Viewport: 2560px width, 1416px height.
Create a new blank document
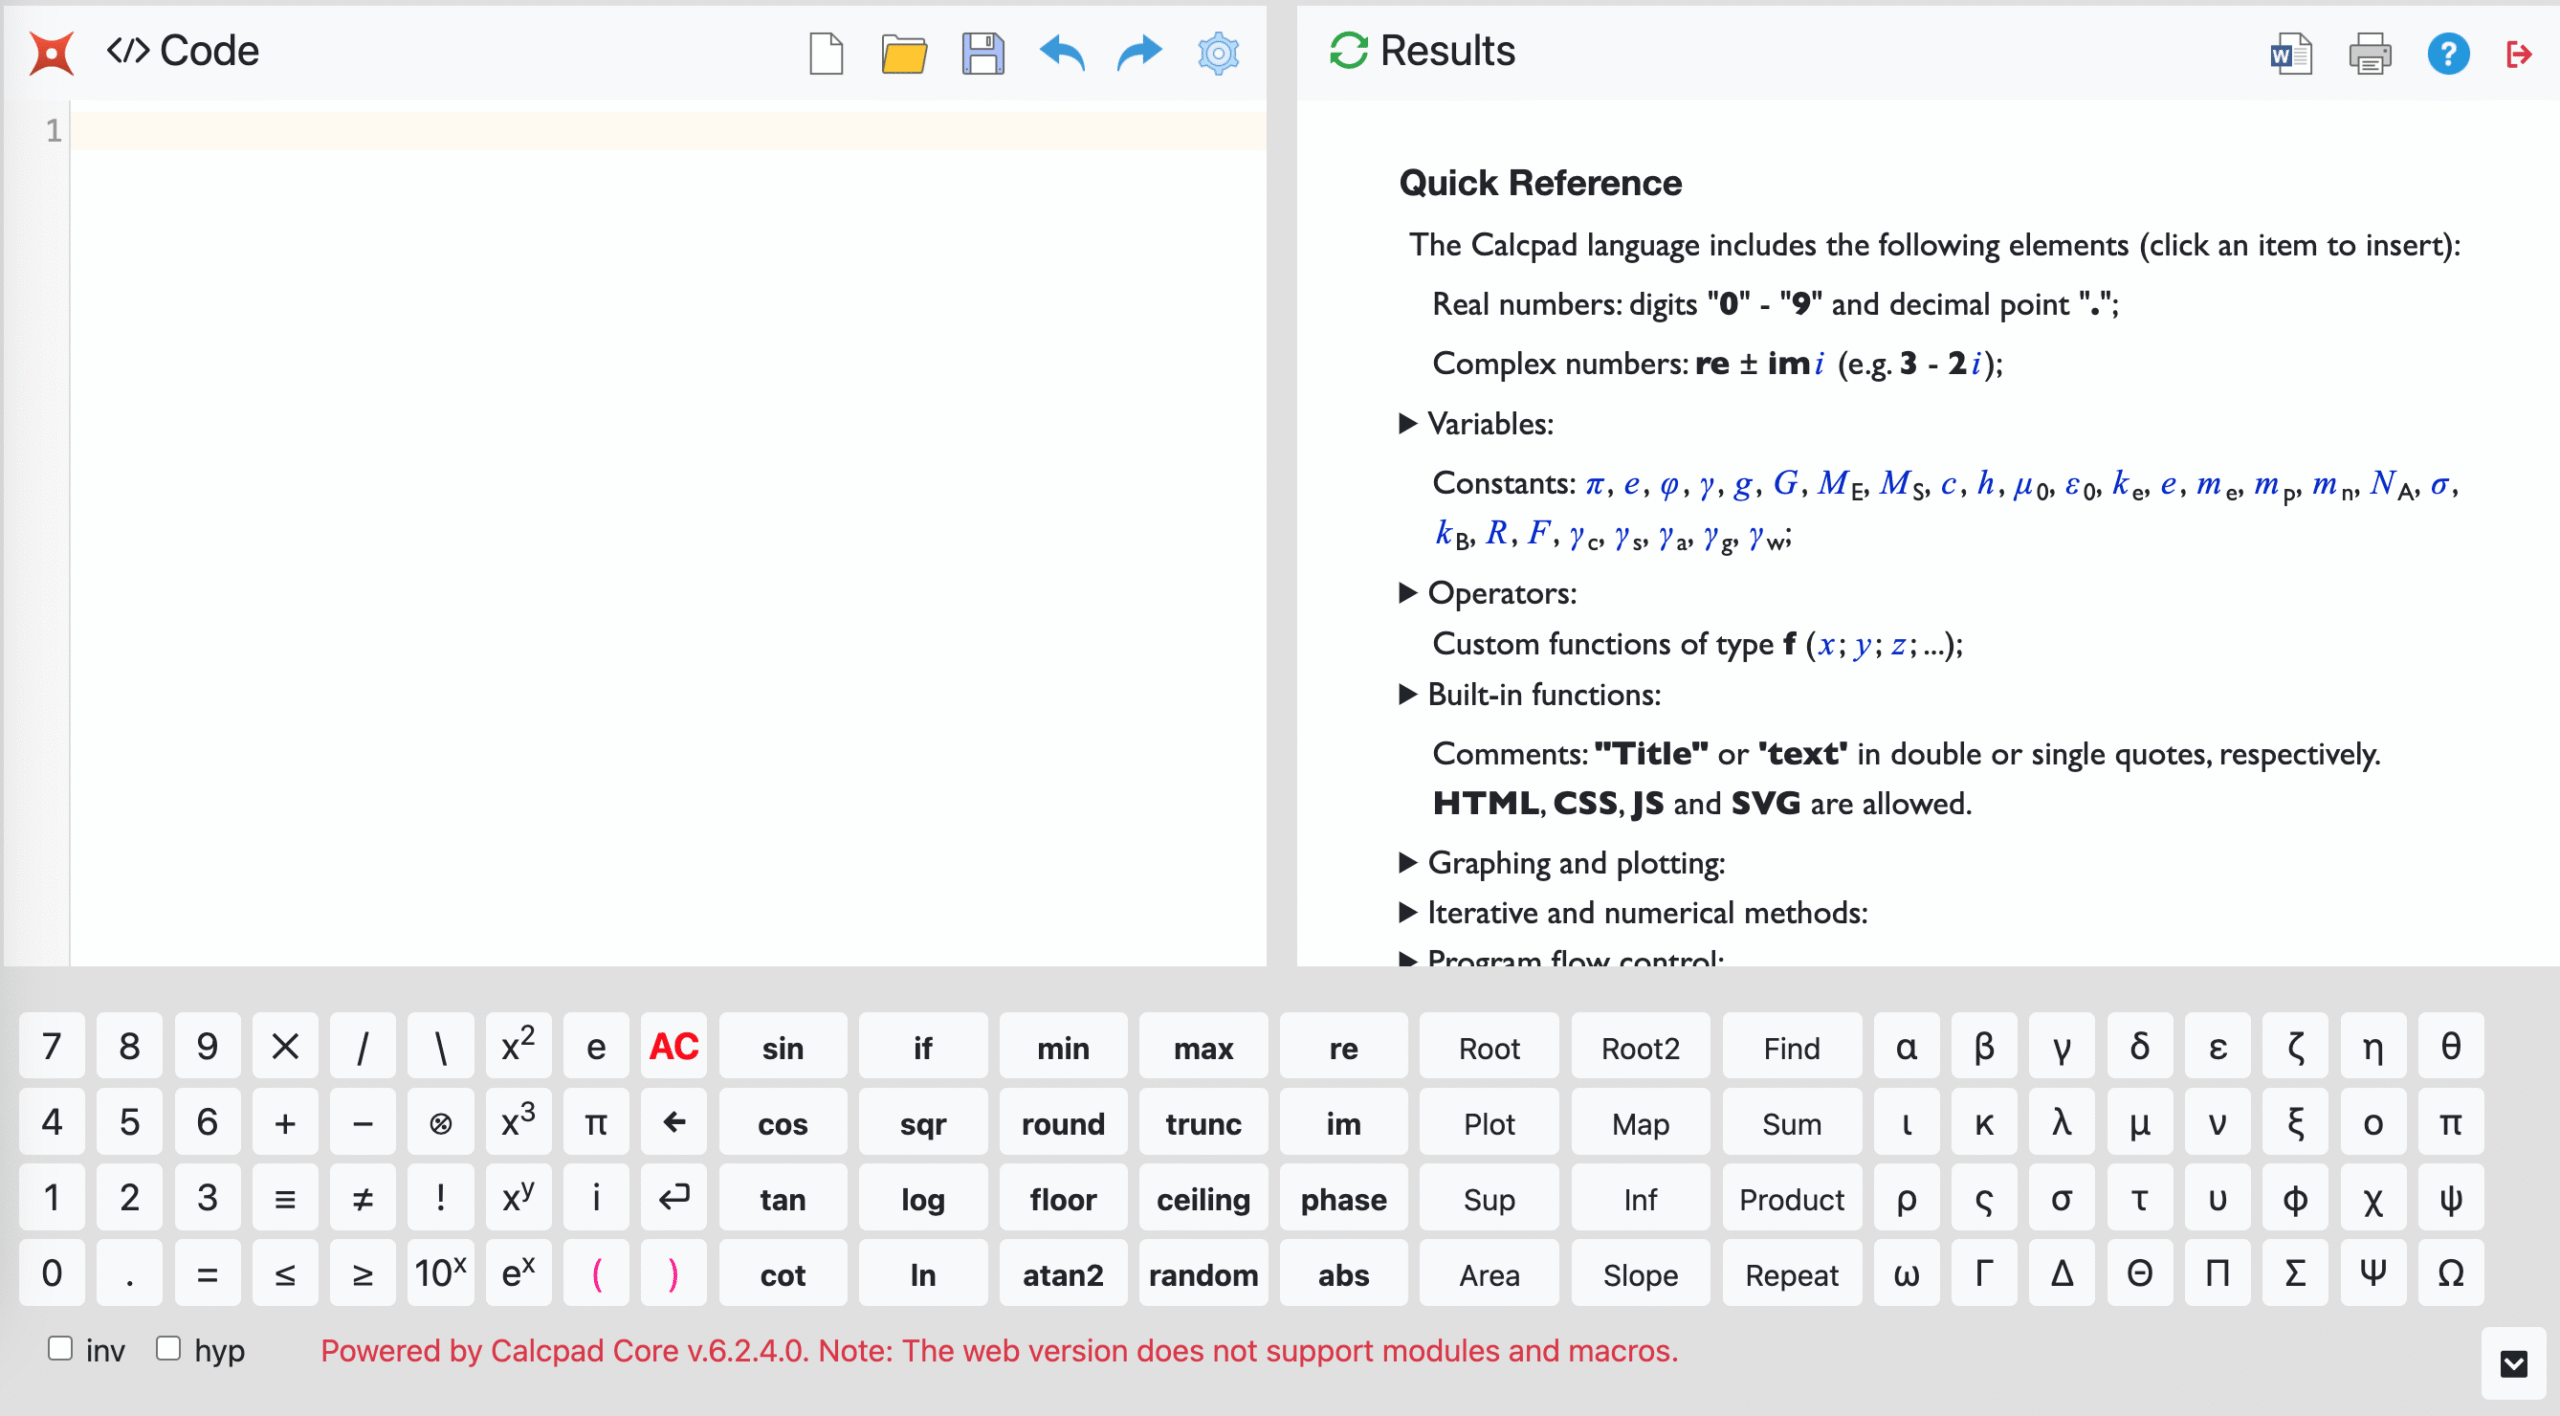coord(826,53)
